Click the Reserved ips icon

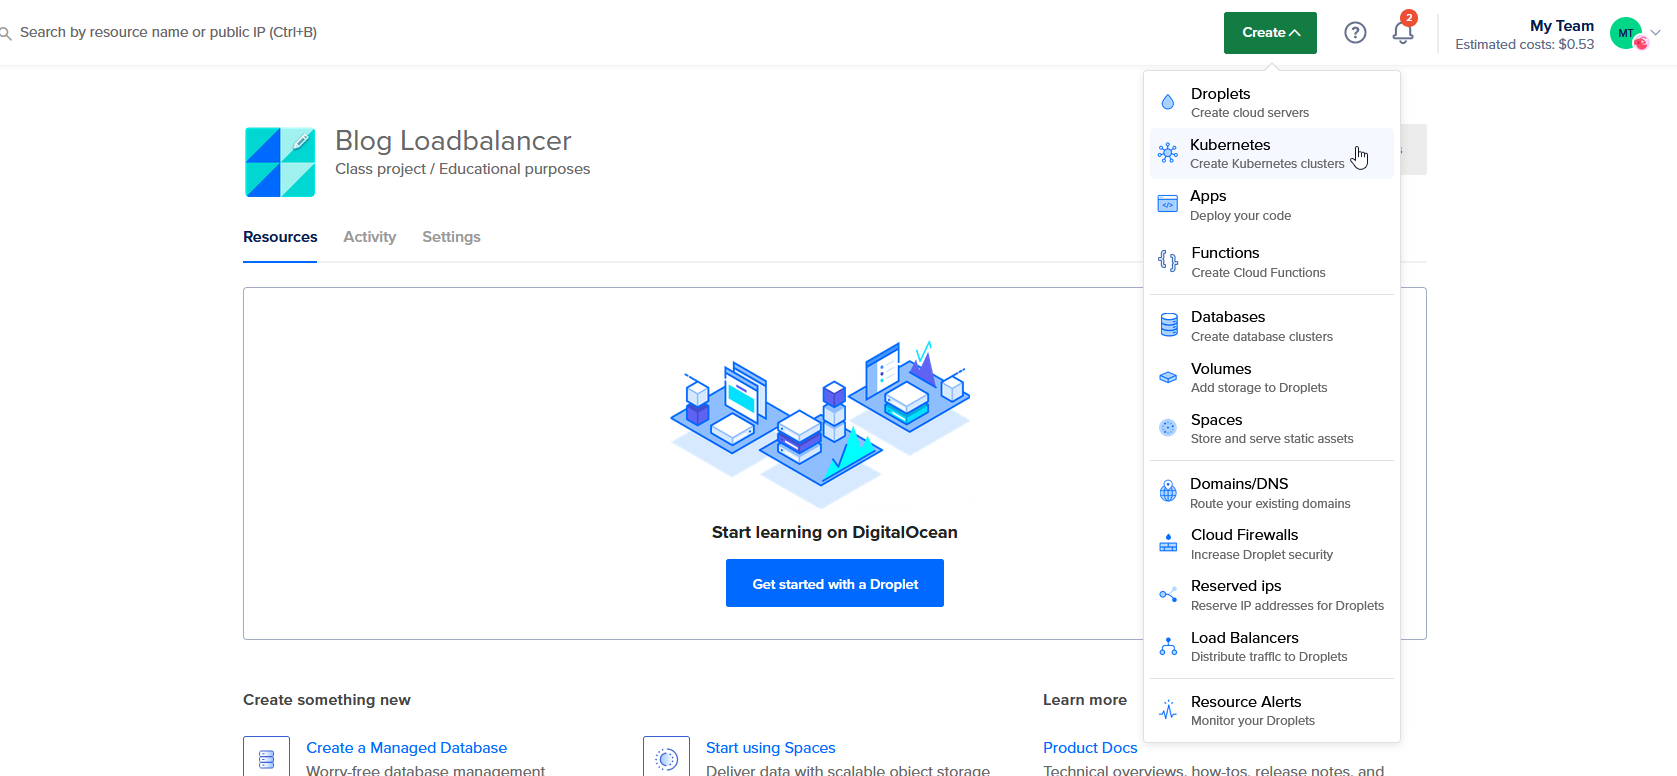click(1168, 595)
